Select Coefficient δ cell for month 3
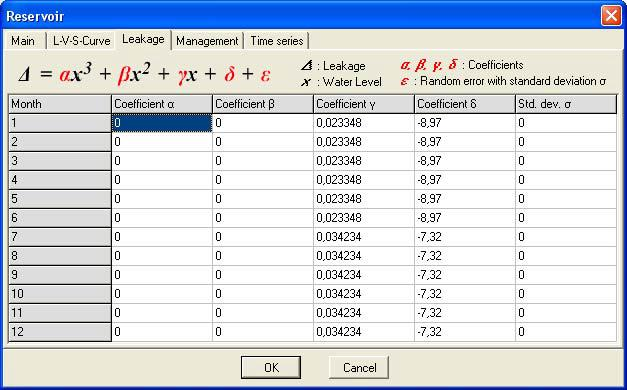The width and height of the screenshot is (627, 390). [465, 161]
